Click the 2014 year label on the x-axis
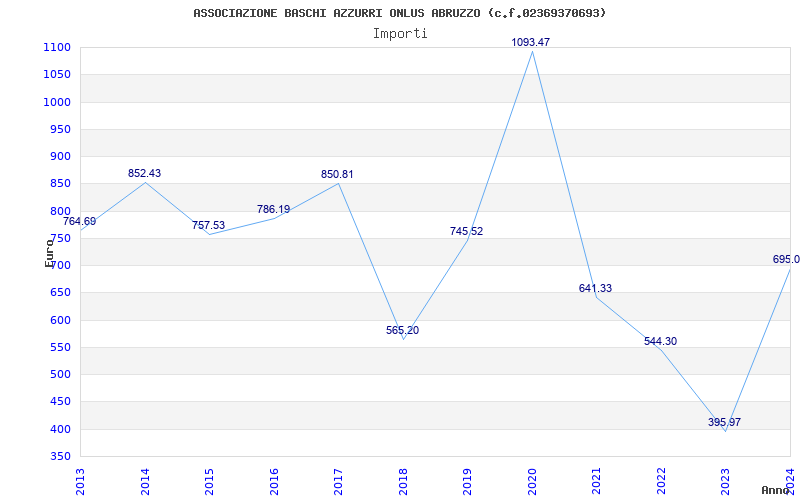Image resolution: width=800 pixels, height=500 pixels. point(145,481)
